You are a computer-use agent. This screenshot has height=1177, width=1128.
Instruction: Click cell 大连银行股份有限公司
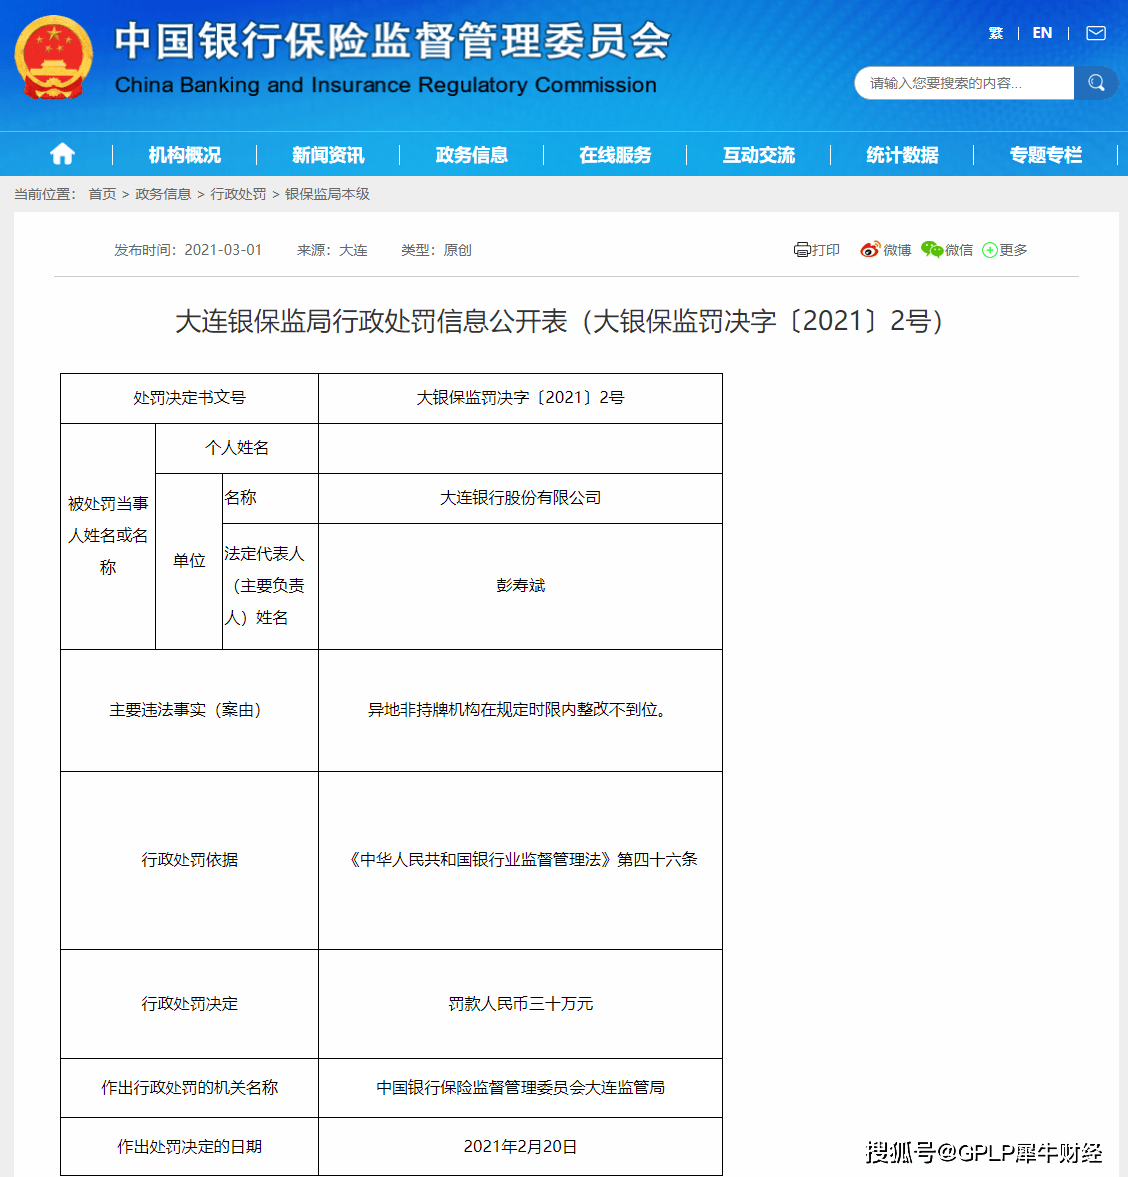tap(520, 498)
